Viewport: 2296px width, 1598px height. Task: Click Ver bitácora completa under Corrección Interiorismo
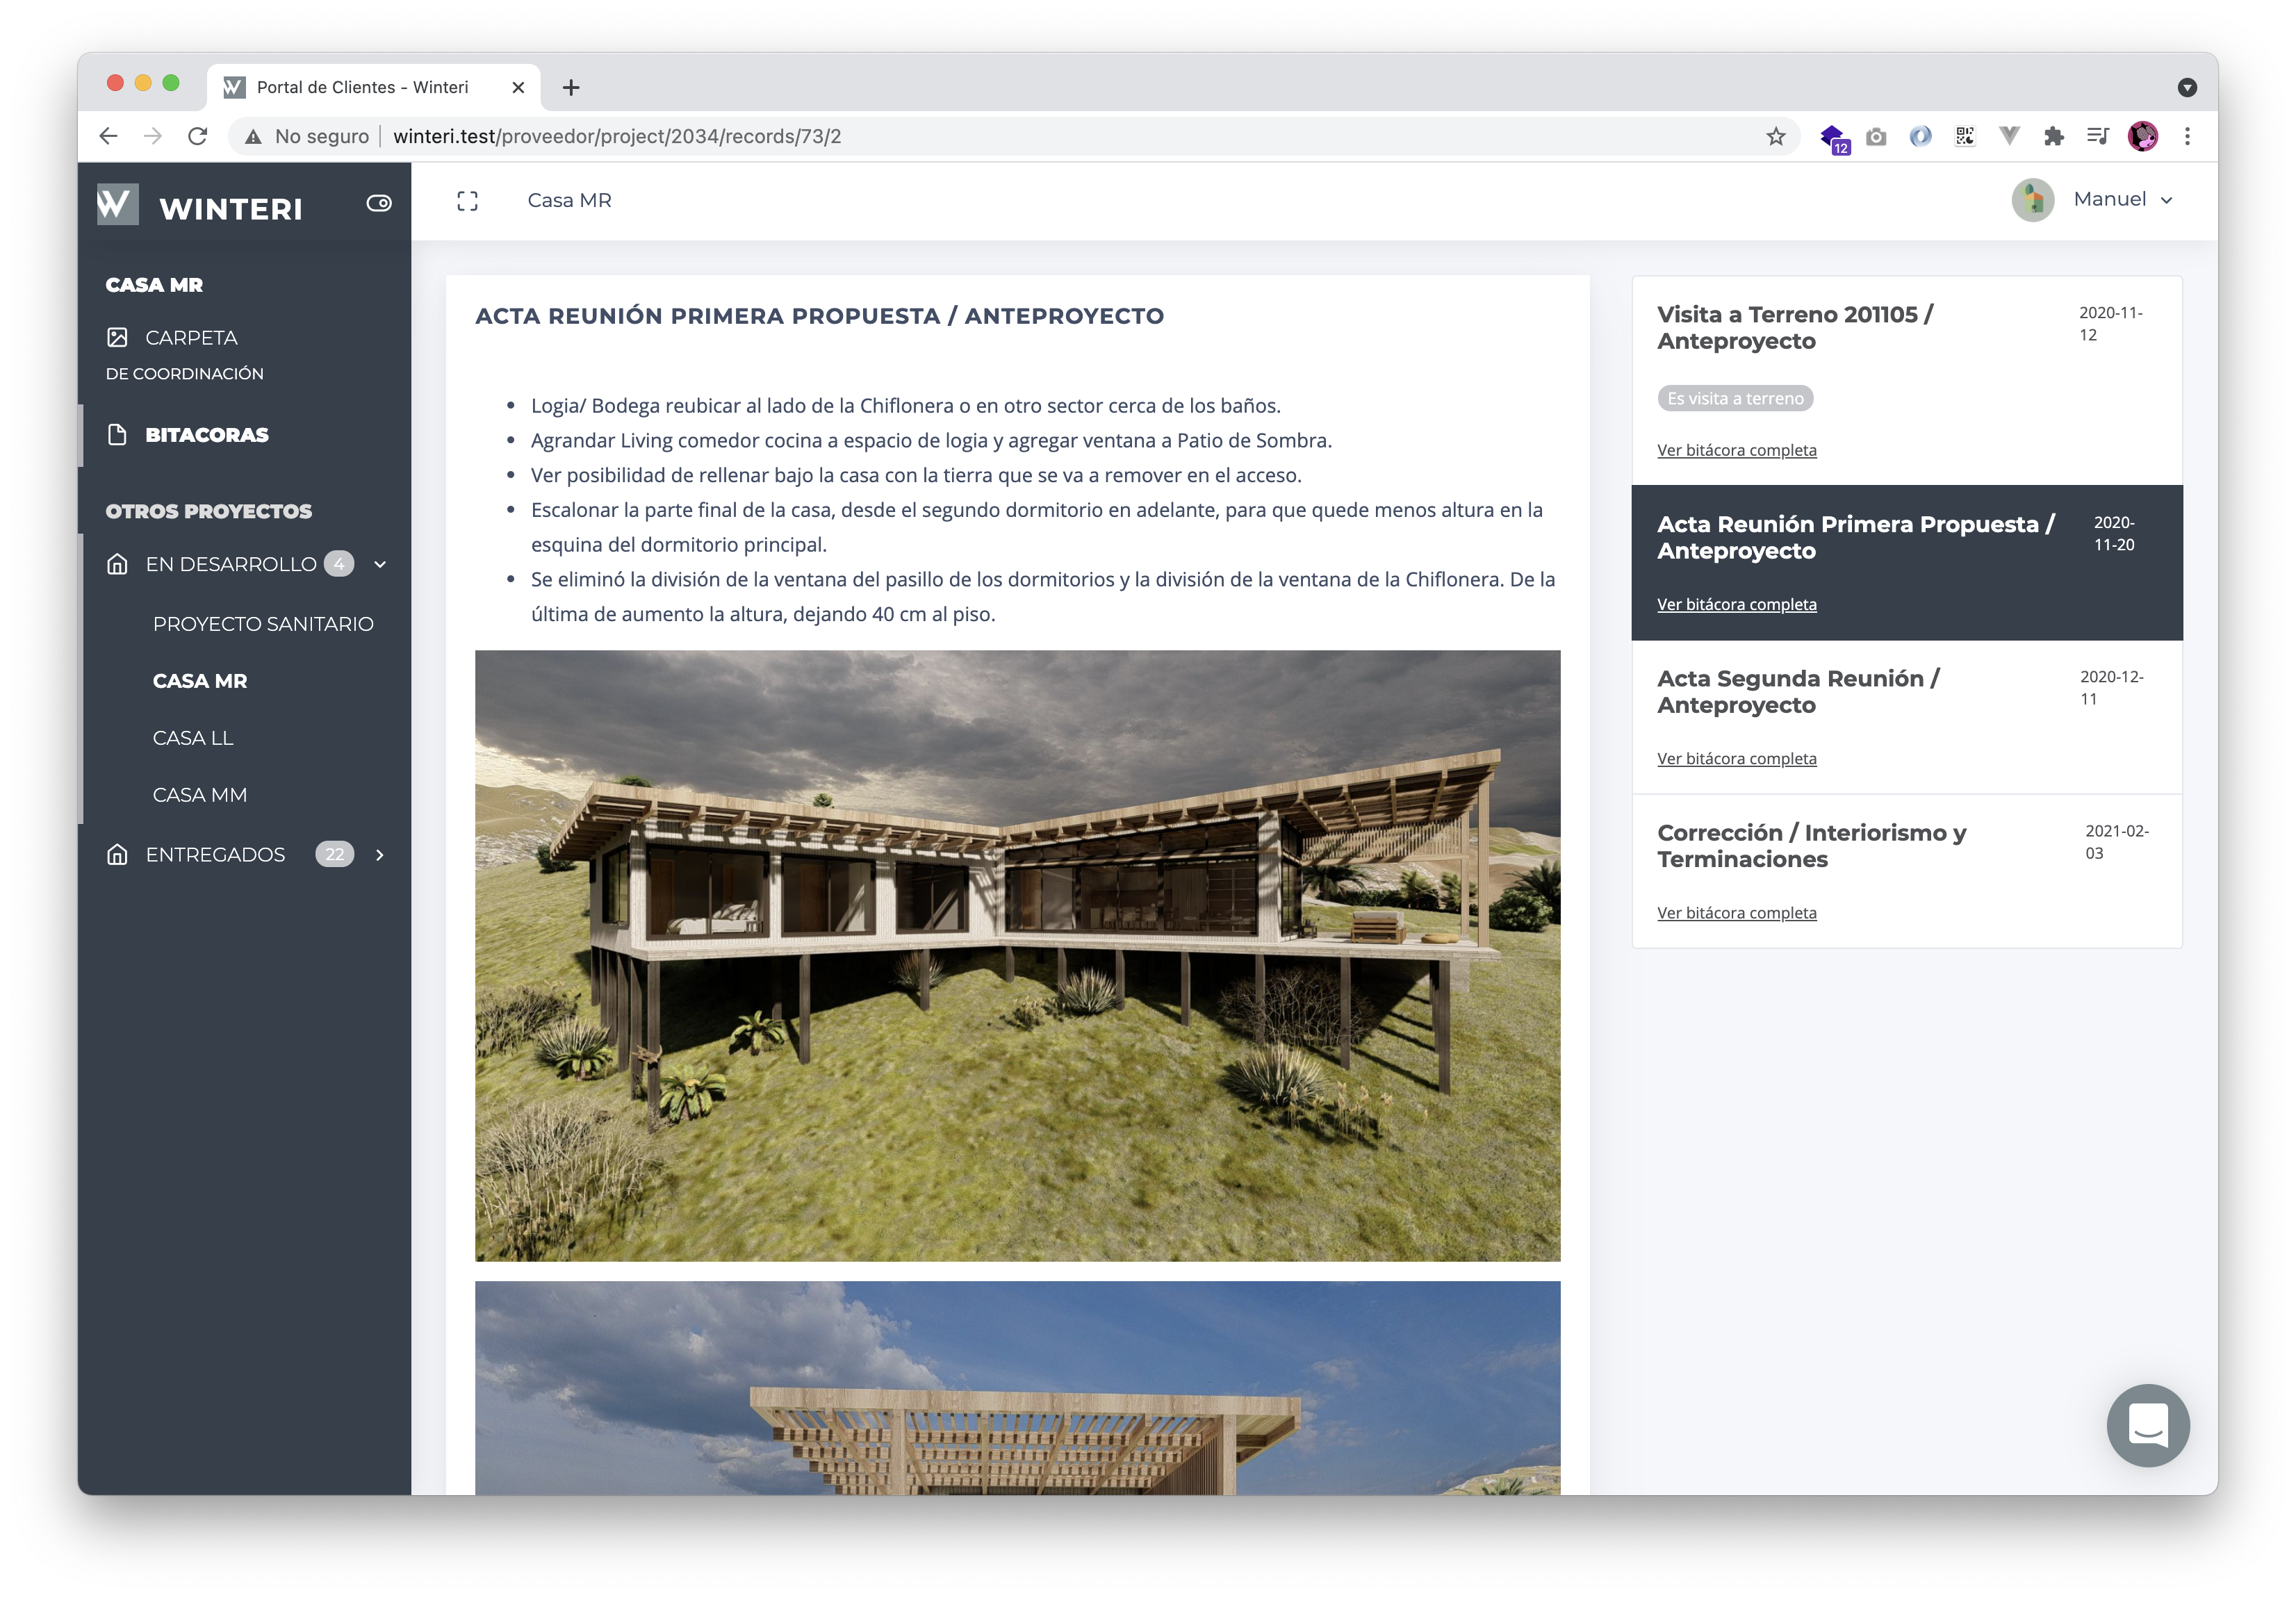(x=1736, y=913)
